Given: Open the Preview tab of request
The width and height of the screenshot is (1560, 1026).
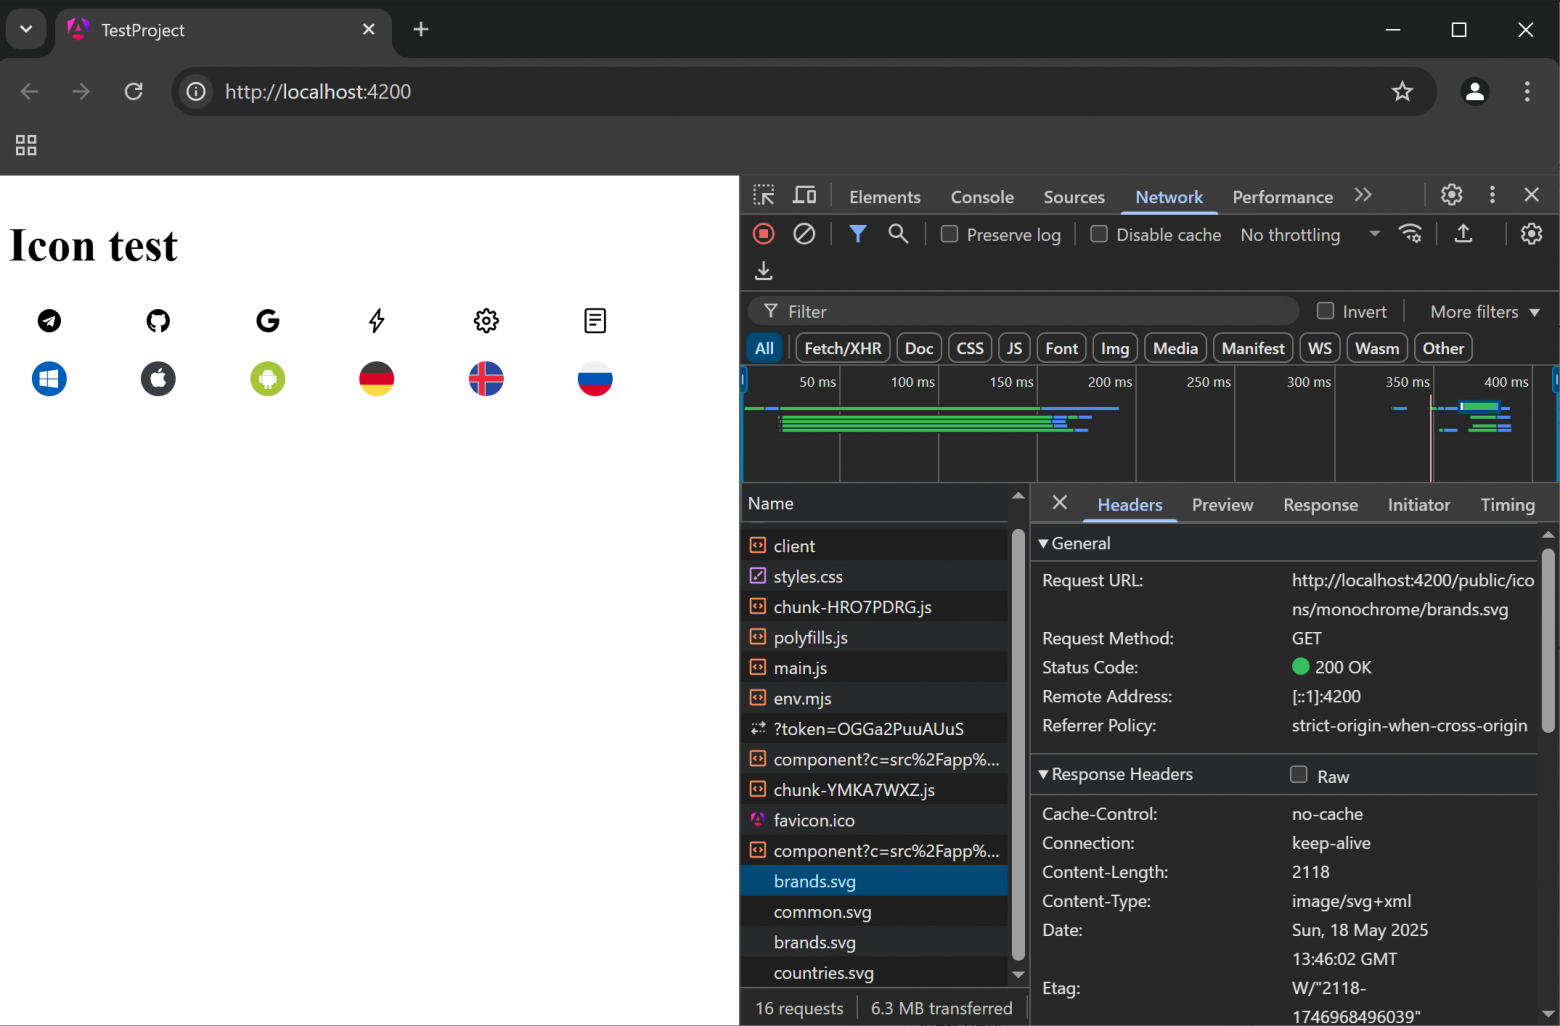Looking at the screenshot, I should pyautogui.click(x=1222, y=505).
